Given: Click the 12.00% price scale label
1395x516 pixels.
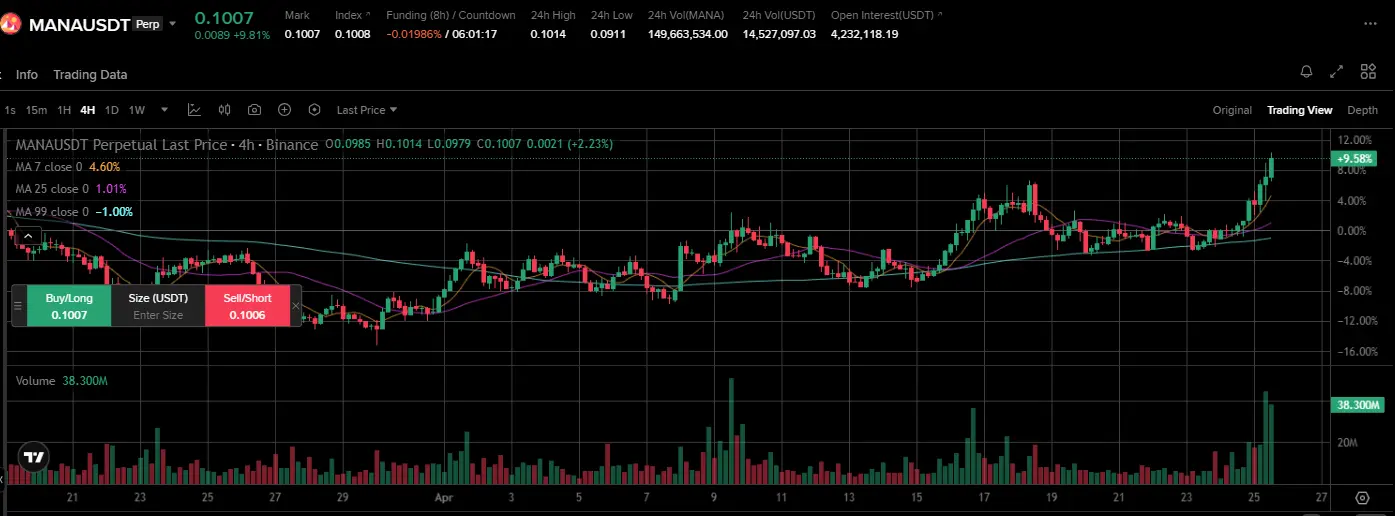Looking at the screenshot, I should 1354,140.
